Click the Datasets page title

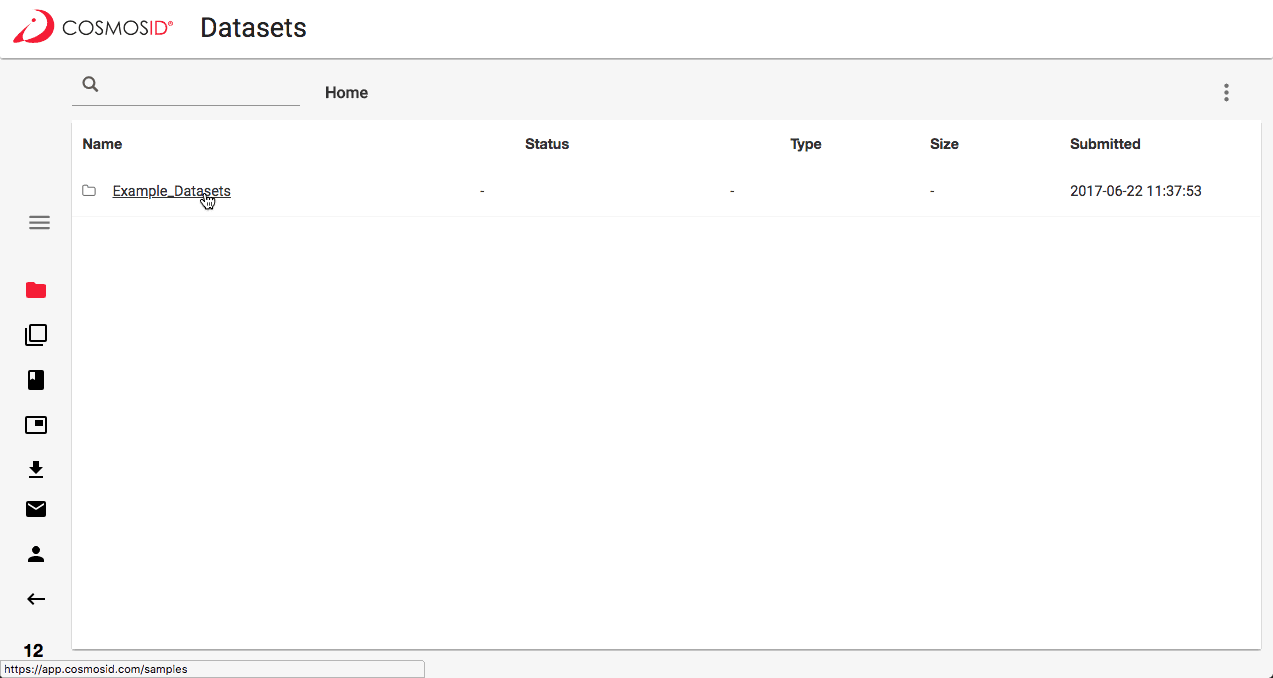253,28
